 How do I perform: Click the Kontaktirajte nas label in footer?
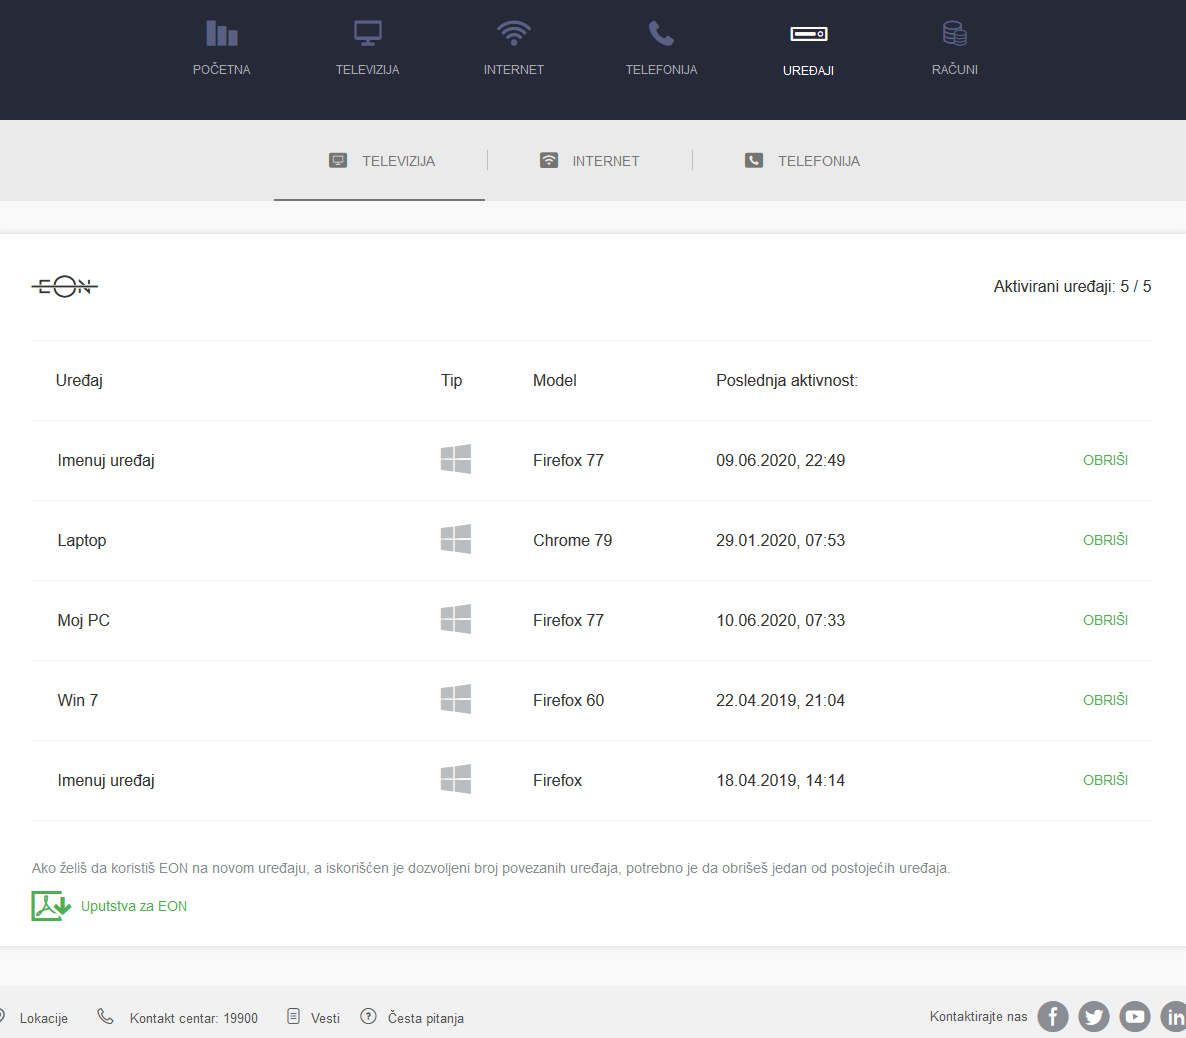(x=978, y=1017)
